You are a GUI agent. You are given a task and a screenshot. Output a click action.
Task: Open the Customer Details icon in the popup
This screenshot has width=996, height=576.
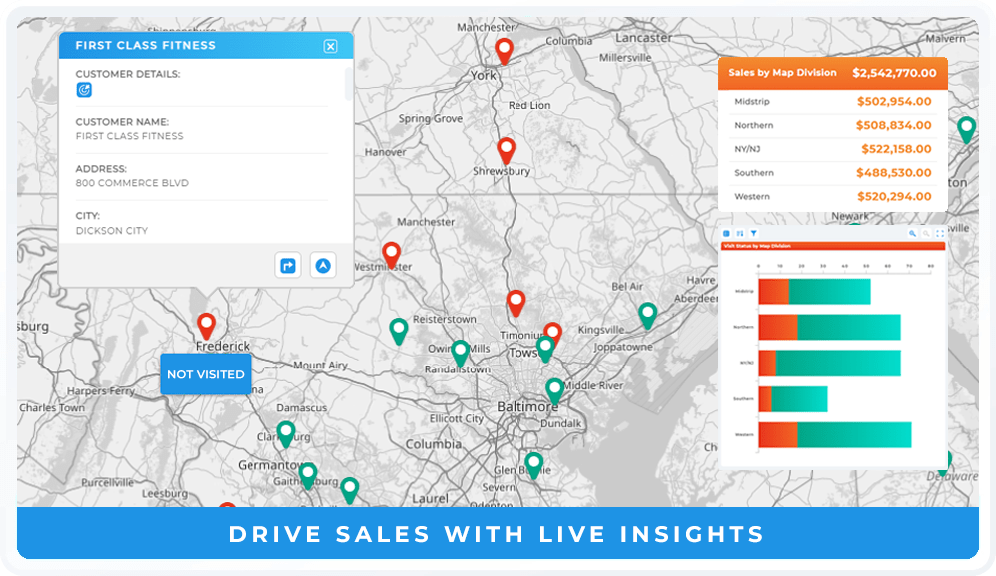tap(85, 89)
